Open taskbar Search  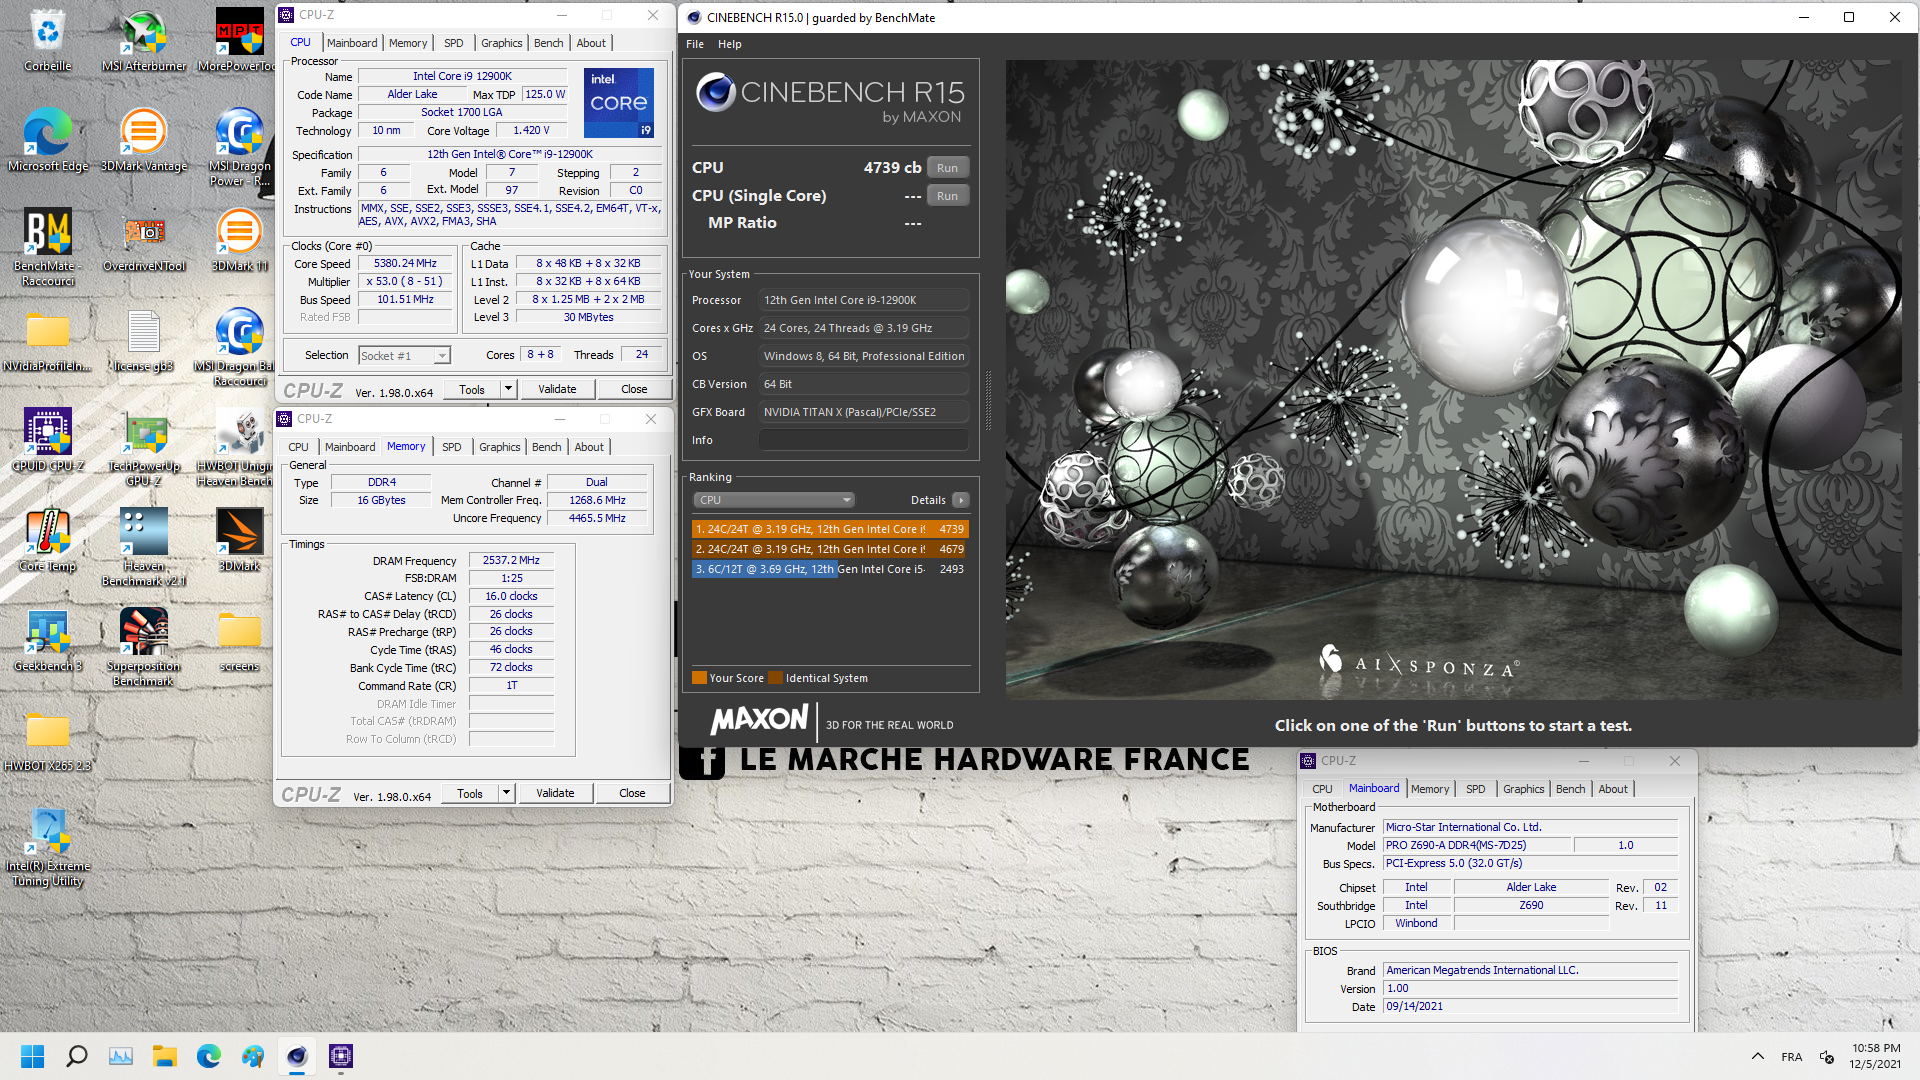pyautogui.click(x=76, y=1056)
